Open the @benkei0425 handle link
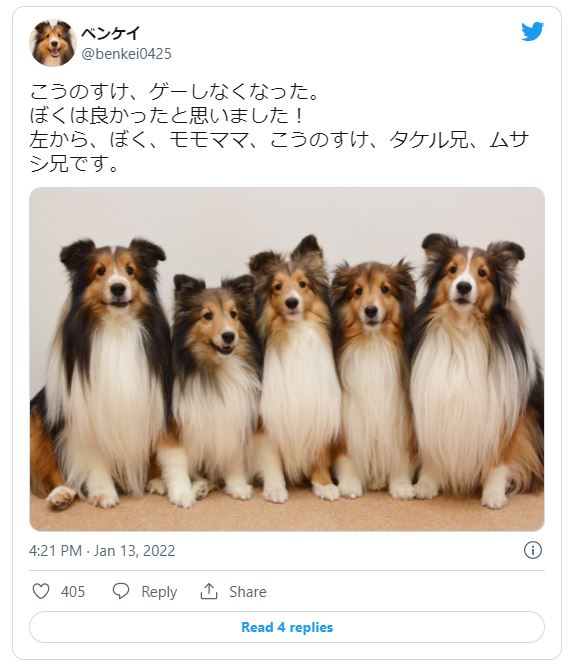Viewport: 575px width, 671px height. tap(127, 54)
